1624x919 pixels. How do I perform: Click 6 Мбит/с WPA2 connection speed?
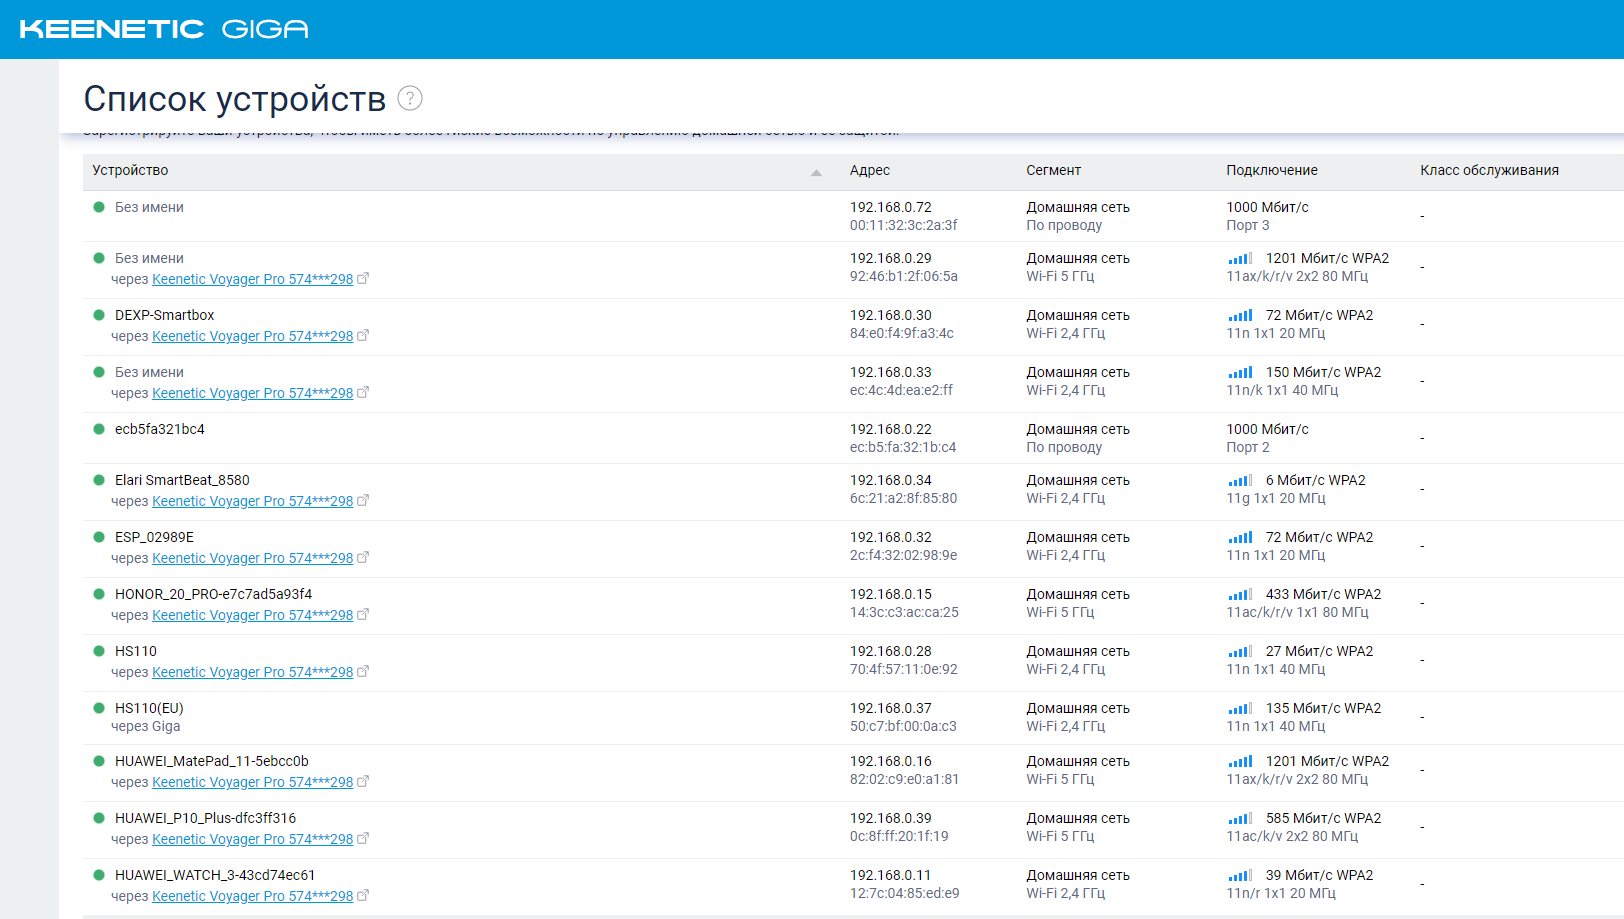pos(1315,480)
